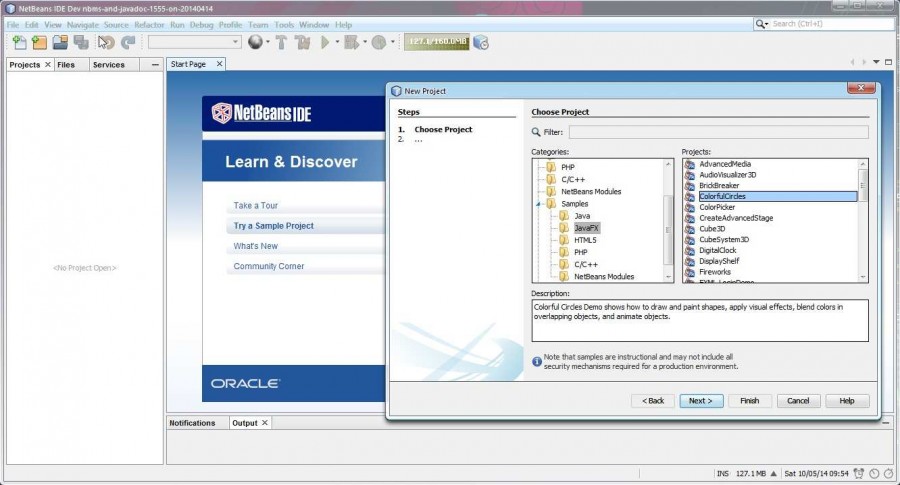Select the BrickBreaker sample project
The width and height of the screenshot is (900, 485).
(x=719, y=185)
